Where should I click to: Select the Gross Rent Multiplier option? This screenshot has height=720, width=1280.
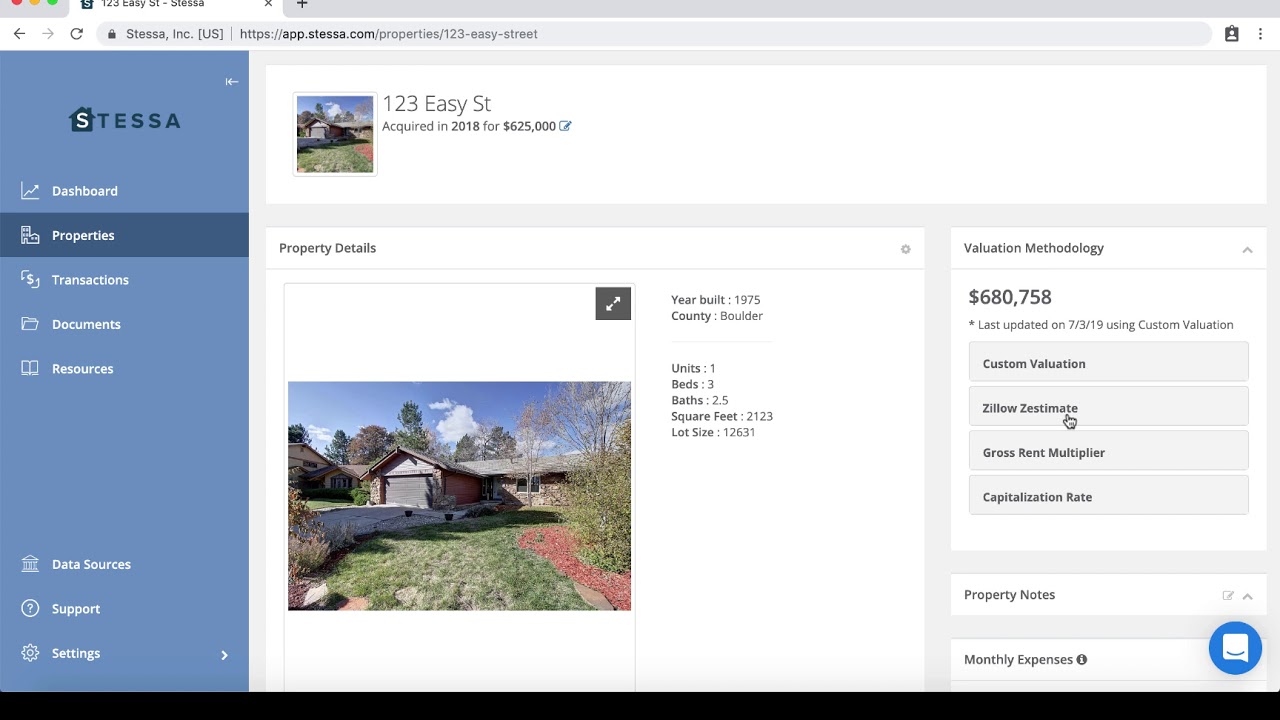click(1108, 453)
